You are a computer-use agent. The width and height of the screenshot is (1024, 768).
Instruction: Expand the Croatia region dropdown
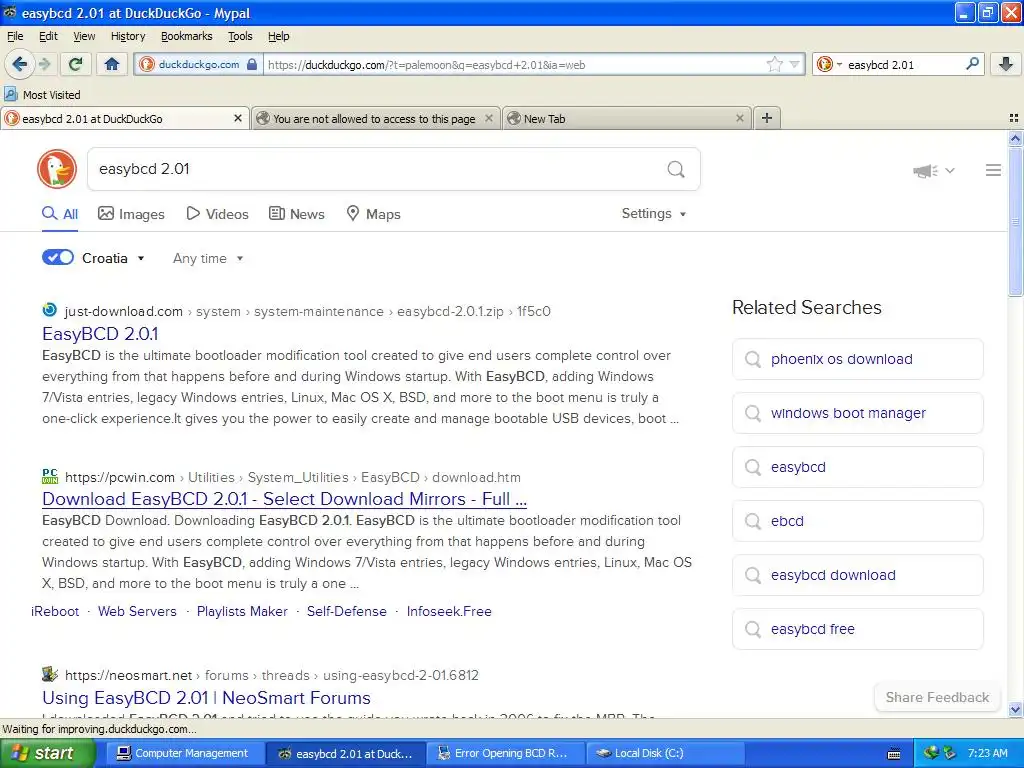(x=113, y=258)
